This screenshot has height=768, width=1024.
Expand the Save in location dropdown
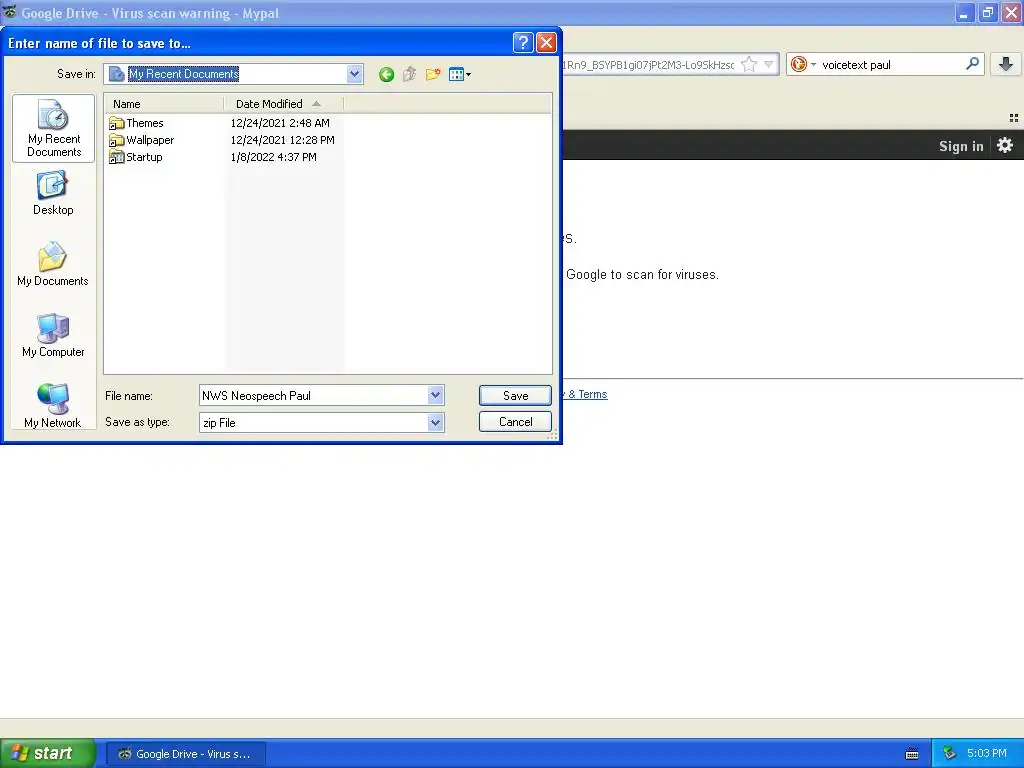[x=355, y=74]
